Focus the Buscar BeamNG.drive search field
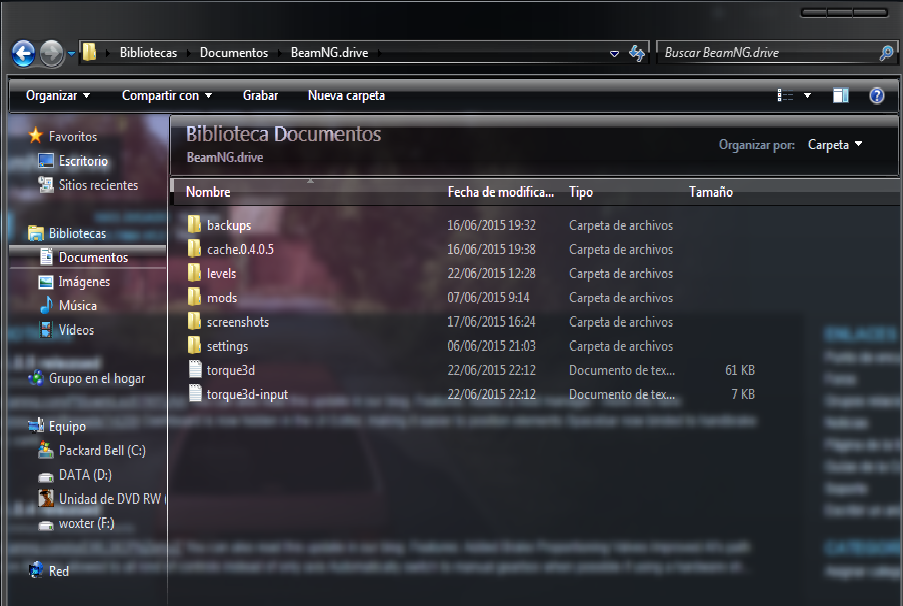Screen dimensions: 903x606 [x=768, y=52]
